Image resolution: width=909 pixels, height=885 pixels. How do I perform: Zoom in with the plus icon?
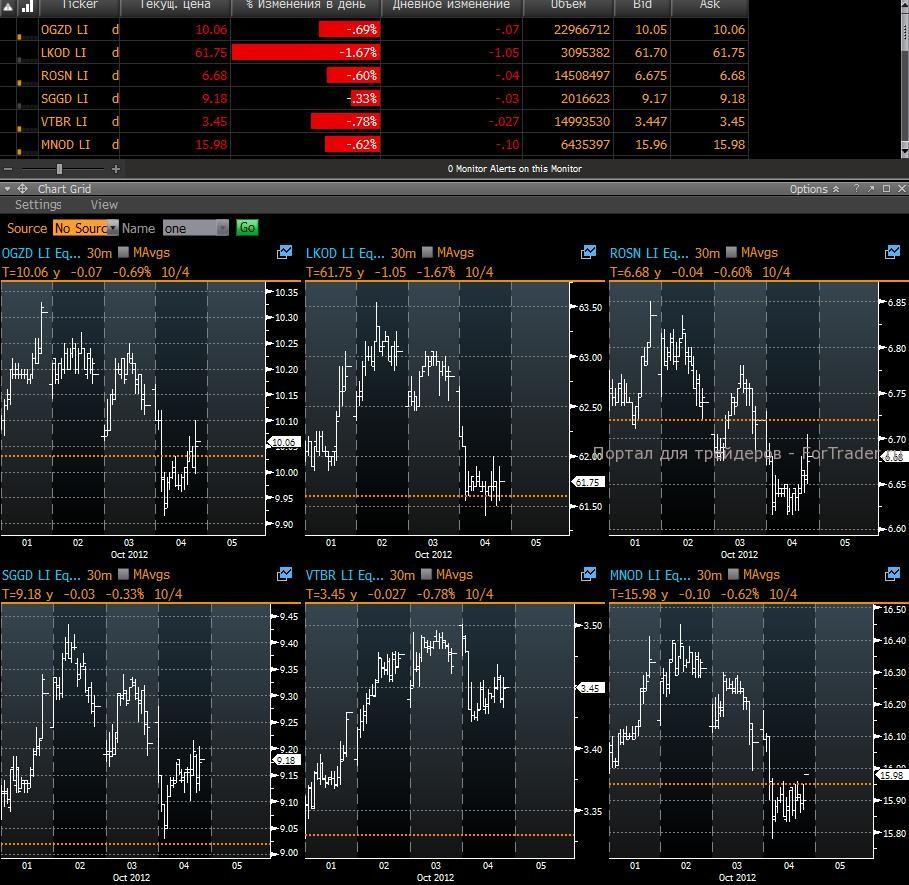116,169
